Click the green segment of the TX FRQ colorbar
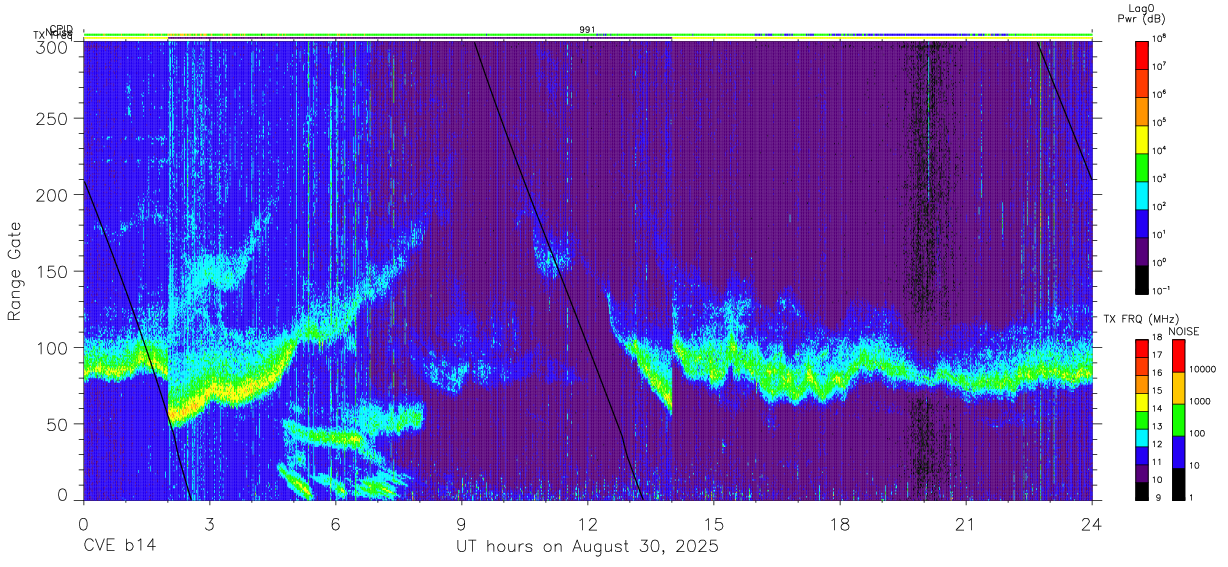Viewport: 1228px width, 567px height. click(x=1143, y=419)
